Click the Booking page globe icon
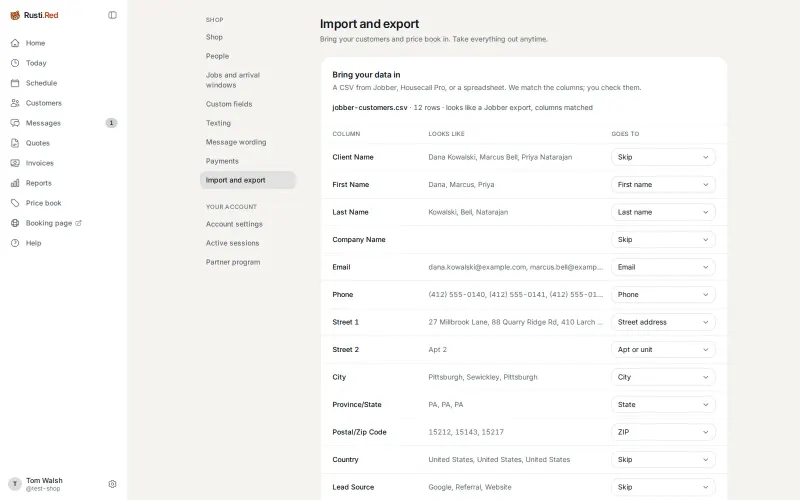800x500 pixels. coord(15,223)
